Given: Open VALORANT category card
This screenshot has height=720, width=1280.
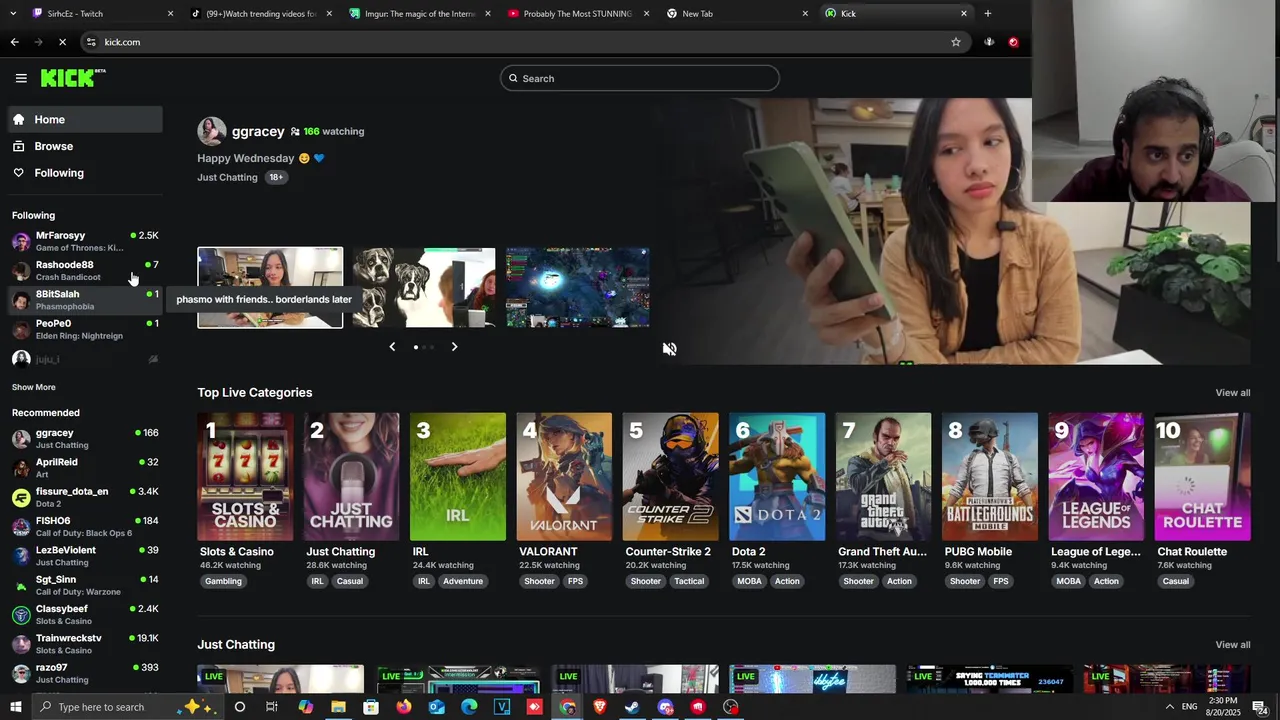Looking at the screenshot, I should click(x=564, y=477).
